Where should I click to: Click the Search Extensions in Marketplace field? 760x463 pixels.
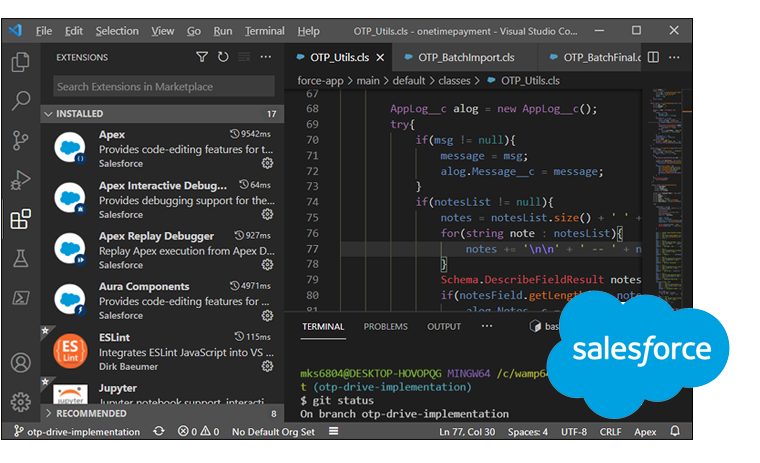pyautogui.click(x=164, y=86)
